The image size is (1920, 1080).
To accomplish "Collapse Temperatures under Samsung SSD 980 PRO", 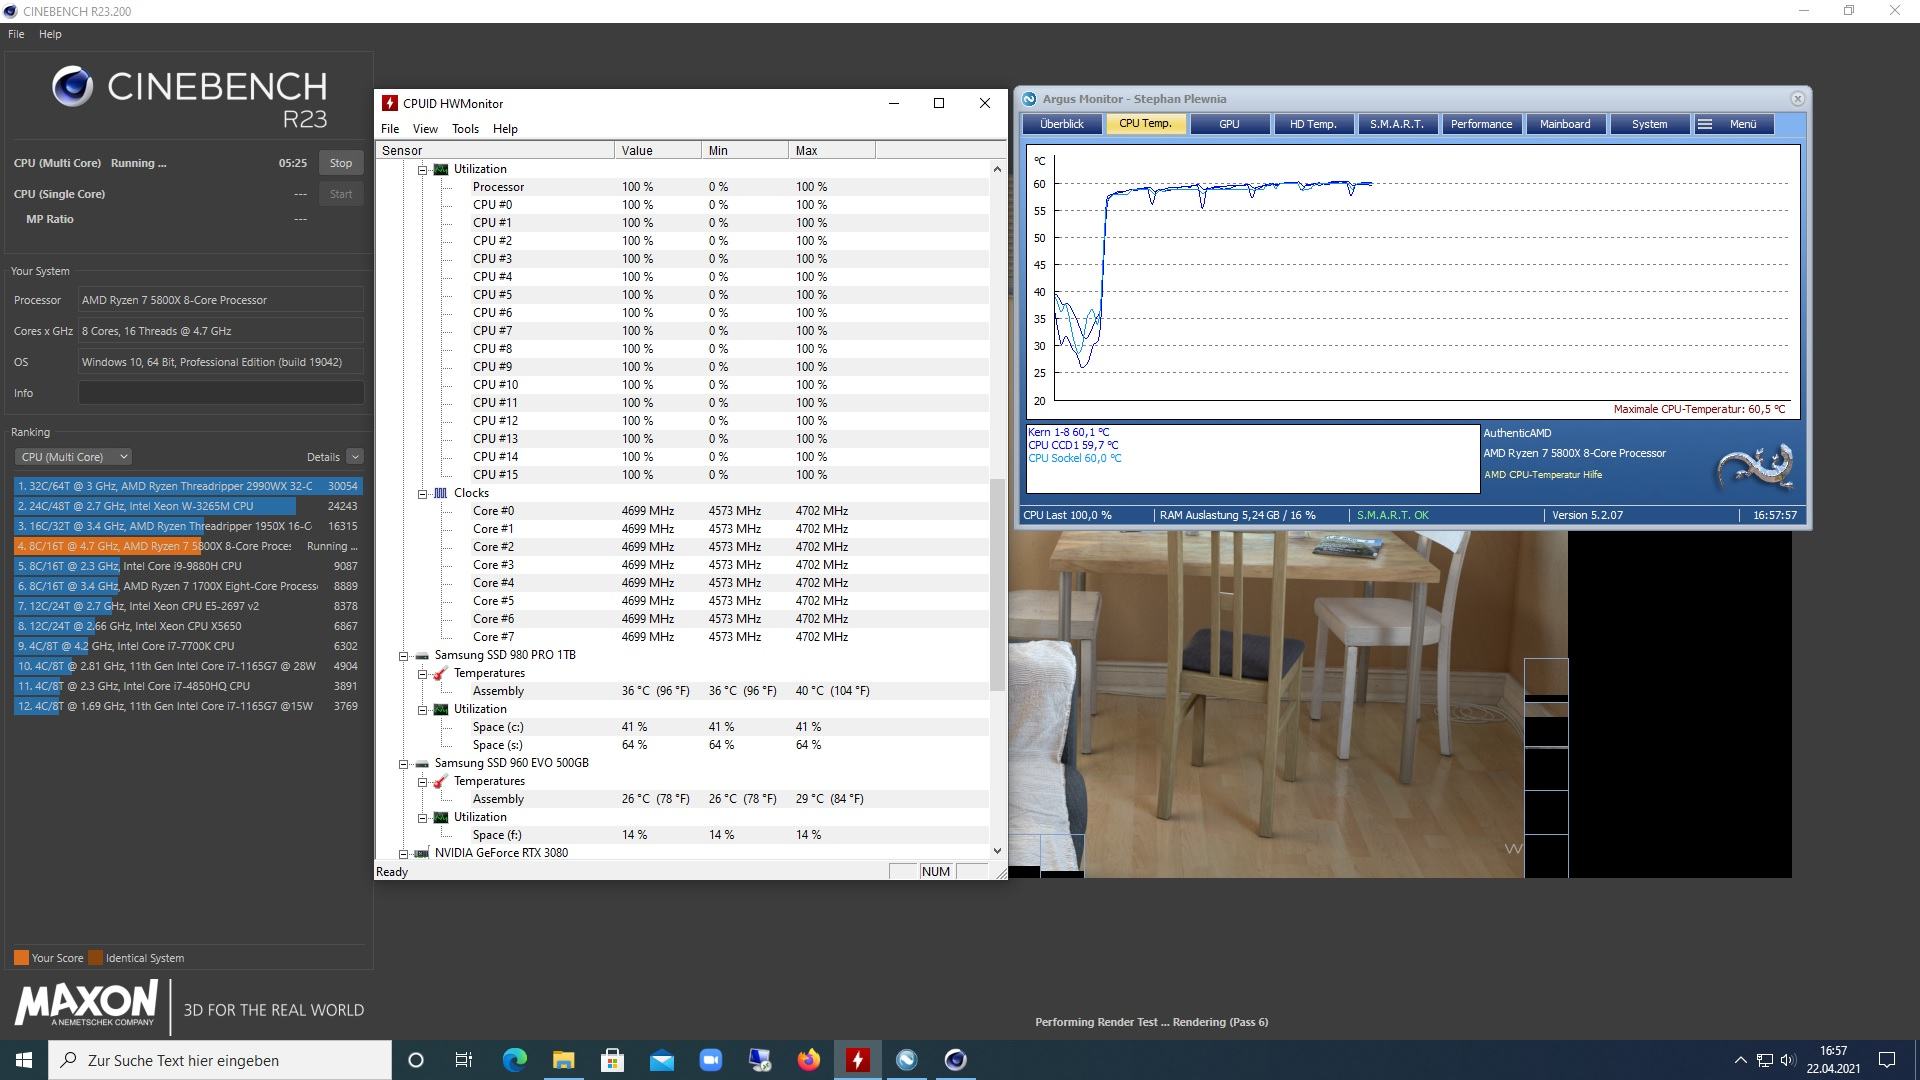I will 423,674.
